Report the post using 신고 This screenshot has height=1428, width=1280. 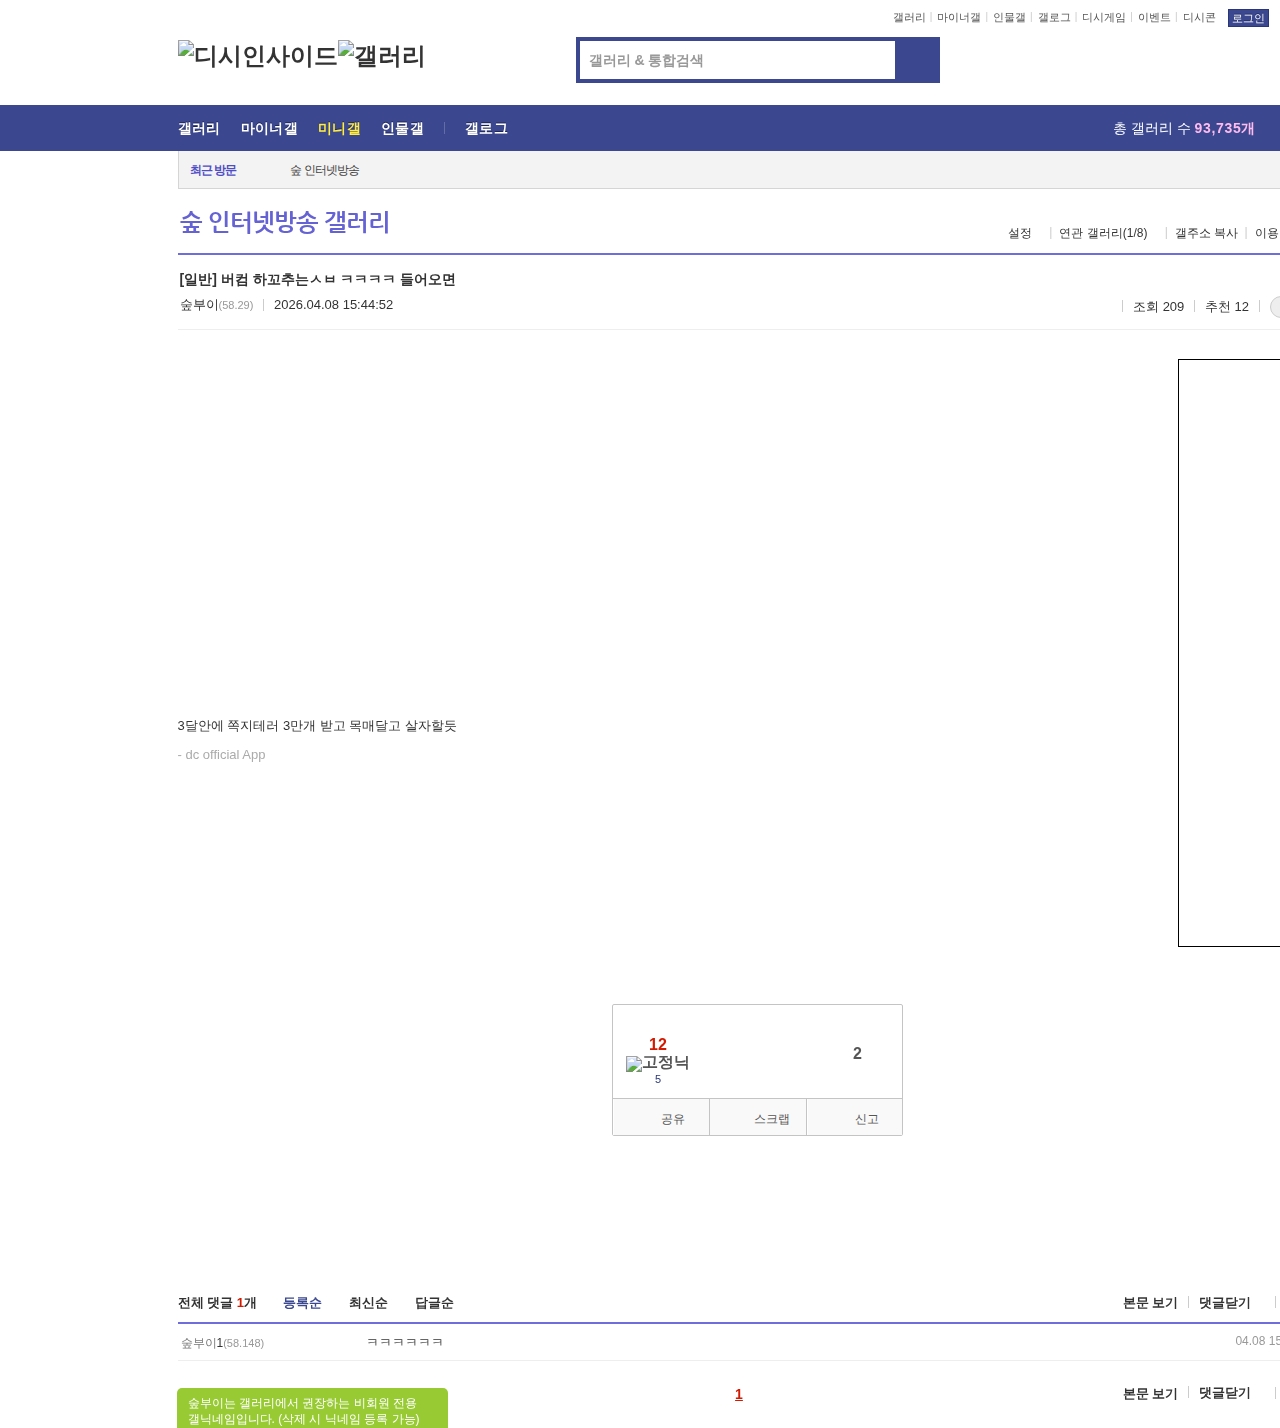(855, 1118)
